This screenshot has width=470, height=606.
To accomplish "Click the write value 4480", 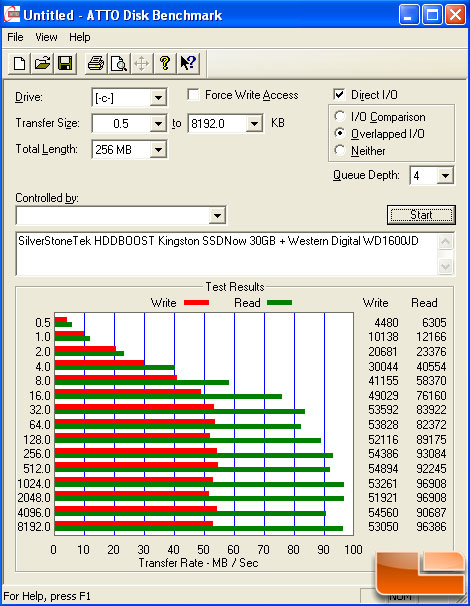I will pos(386,323).
